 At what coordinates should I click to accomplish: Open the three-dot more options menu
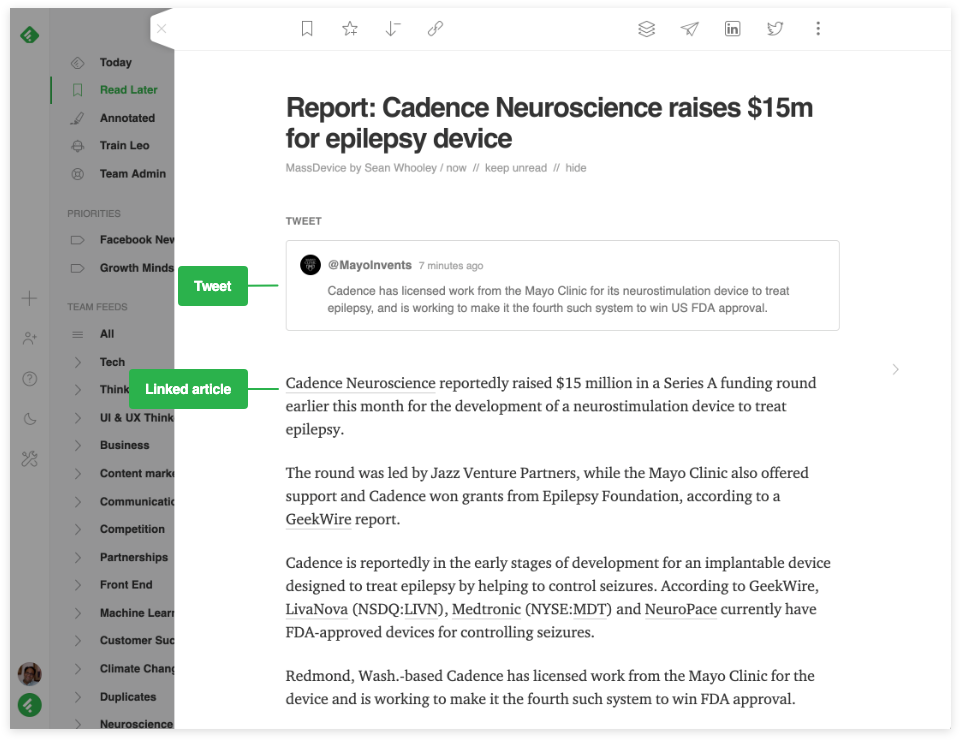818,28
